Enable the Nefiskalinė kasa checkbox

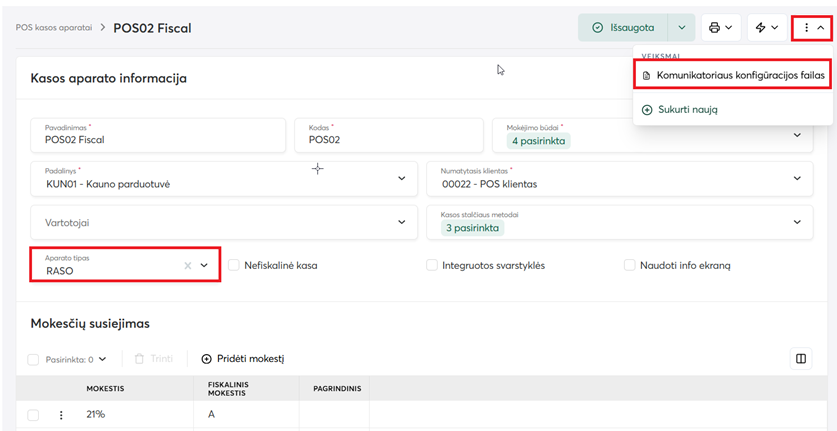point(234,266)
